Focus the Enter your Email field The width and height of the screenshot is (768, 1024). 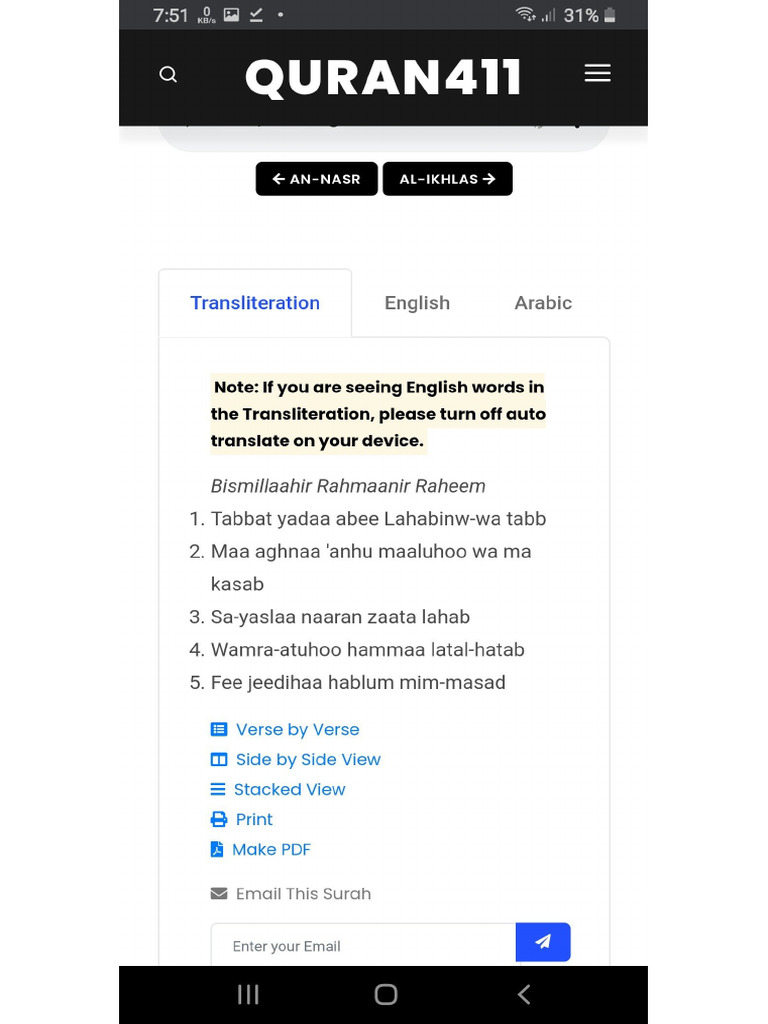pyautogui.click(x=363, y=946)
